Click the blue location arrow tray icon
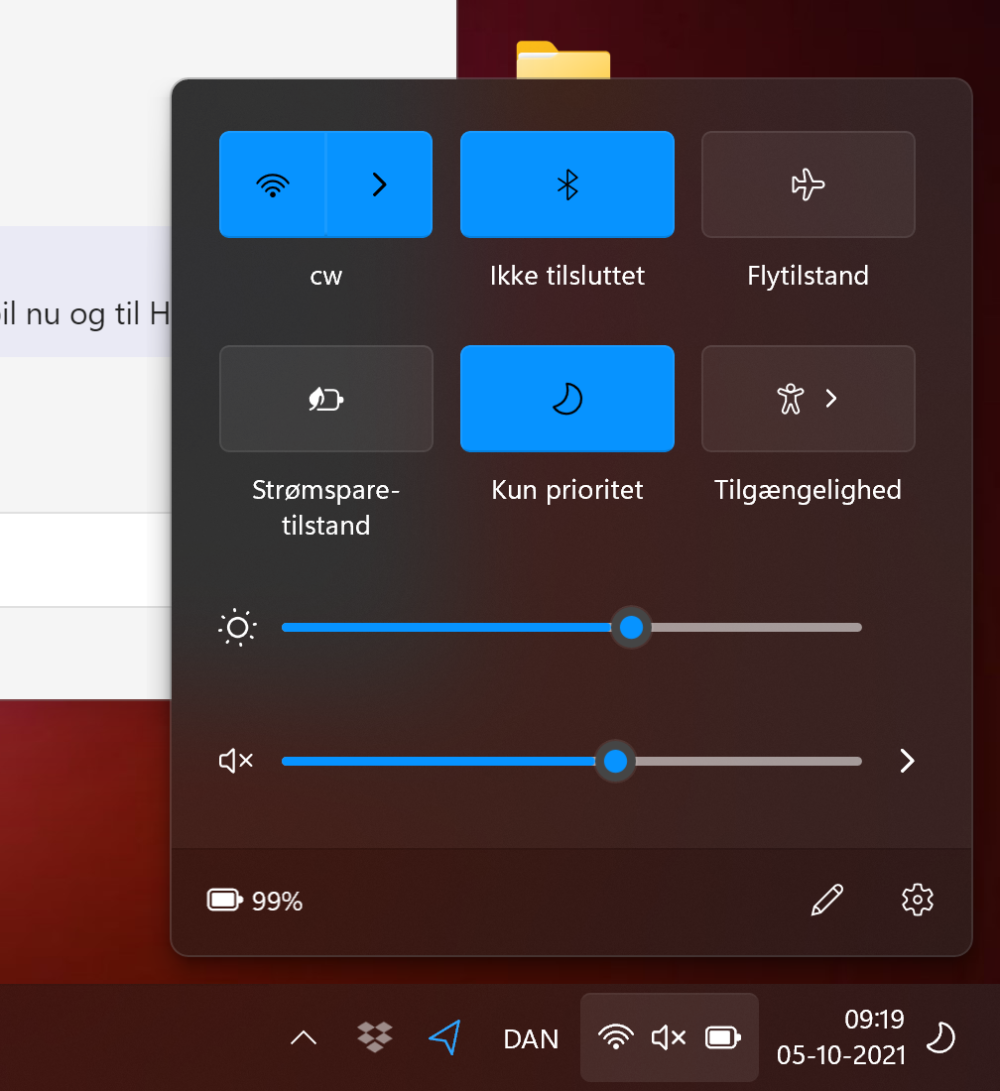The image size is (1000, 1091). [x=445, y=1037]
